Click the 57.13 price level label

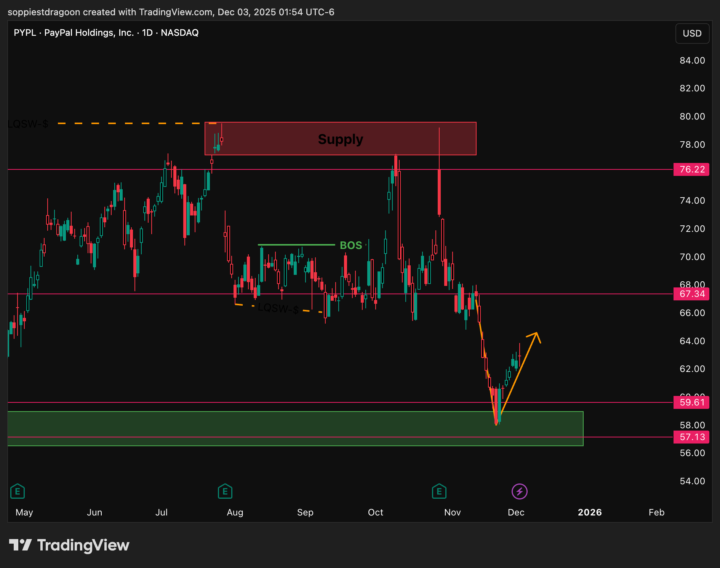[692, 437]
